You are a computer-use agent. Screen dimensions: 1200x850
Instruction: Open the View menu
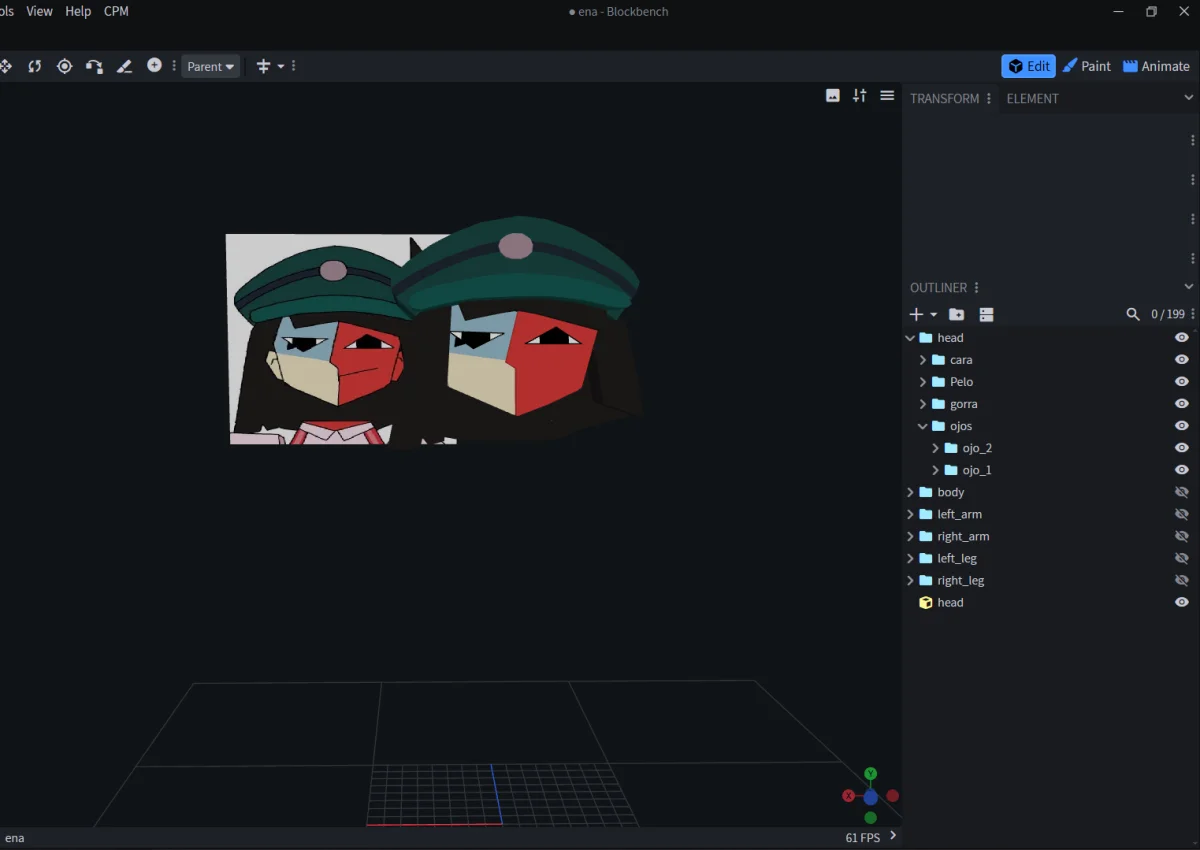[x=40, y=11]
